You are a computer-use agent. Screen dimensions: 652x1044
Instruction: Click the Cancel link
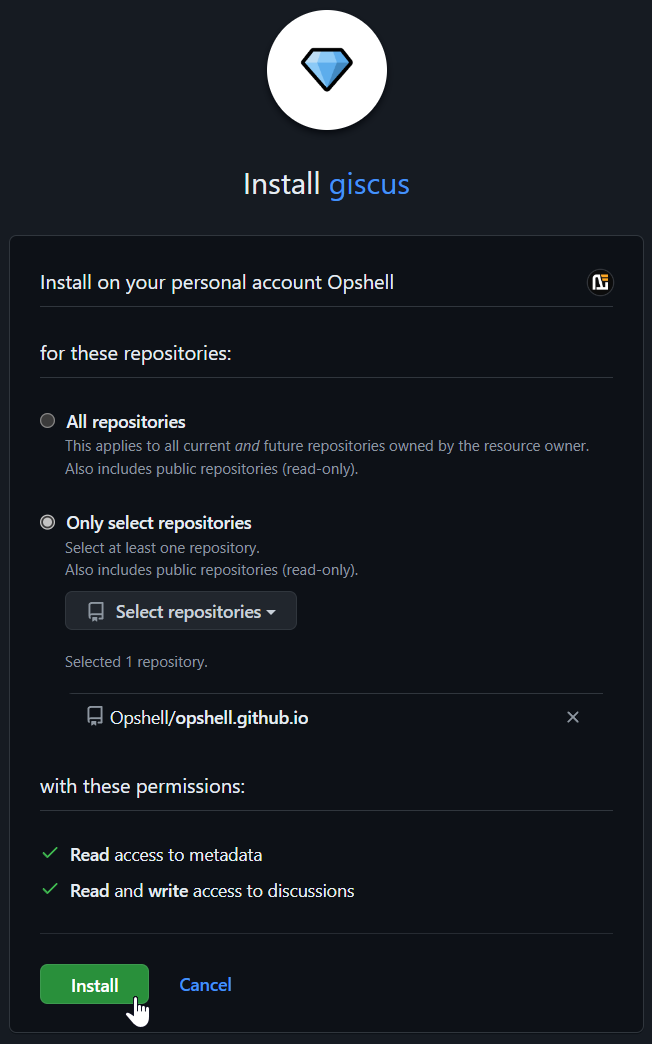205,985
